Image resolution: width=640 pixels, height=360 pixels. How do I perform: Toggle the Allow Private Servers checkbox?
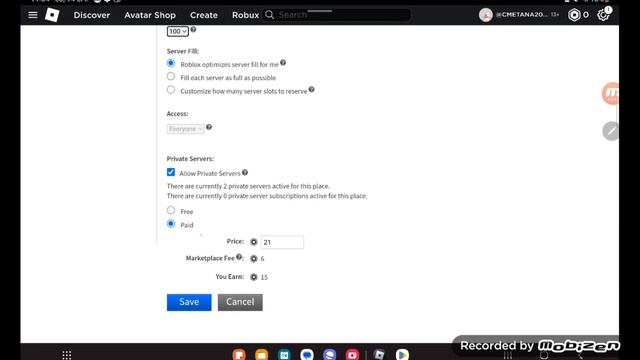[171, 172]
